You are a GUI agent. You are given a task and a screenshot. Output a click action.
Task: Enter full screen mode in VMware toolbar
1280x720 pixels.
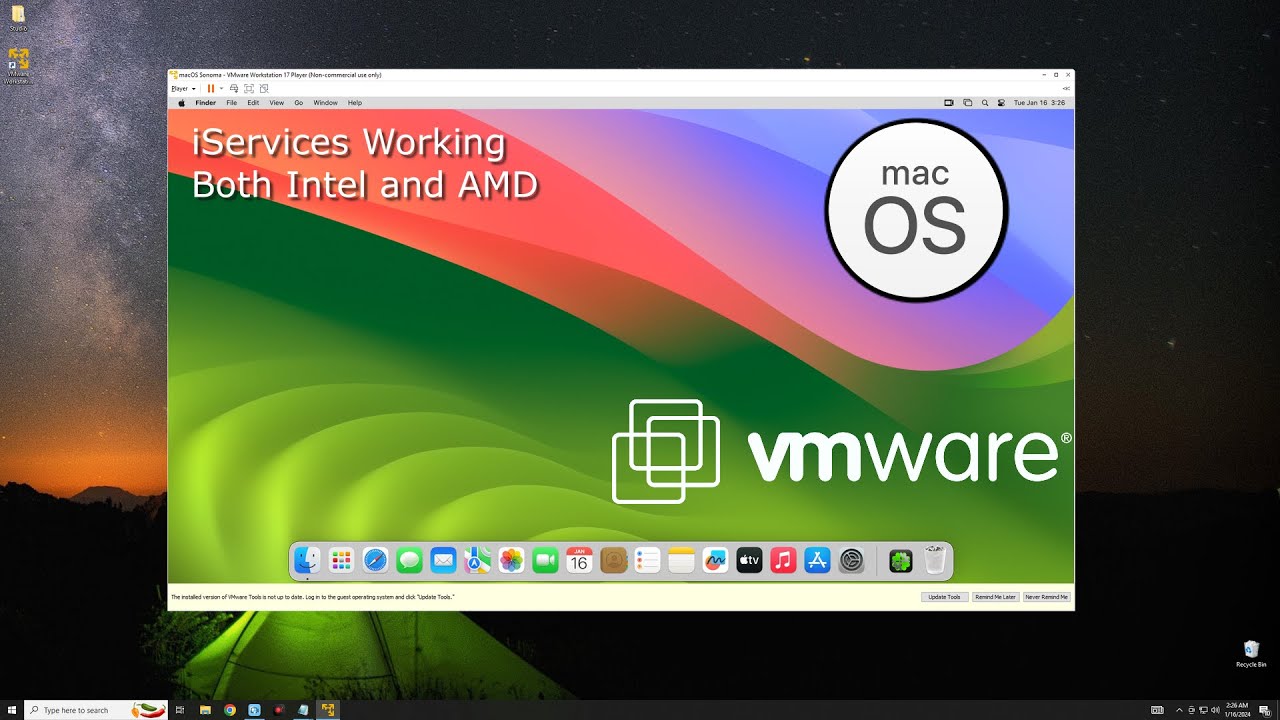click(x=249, y=88)
